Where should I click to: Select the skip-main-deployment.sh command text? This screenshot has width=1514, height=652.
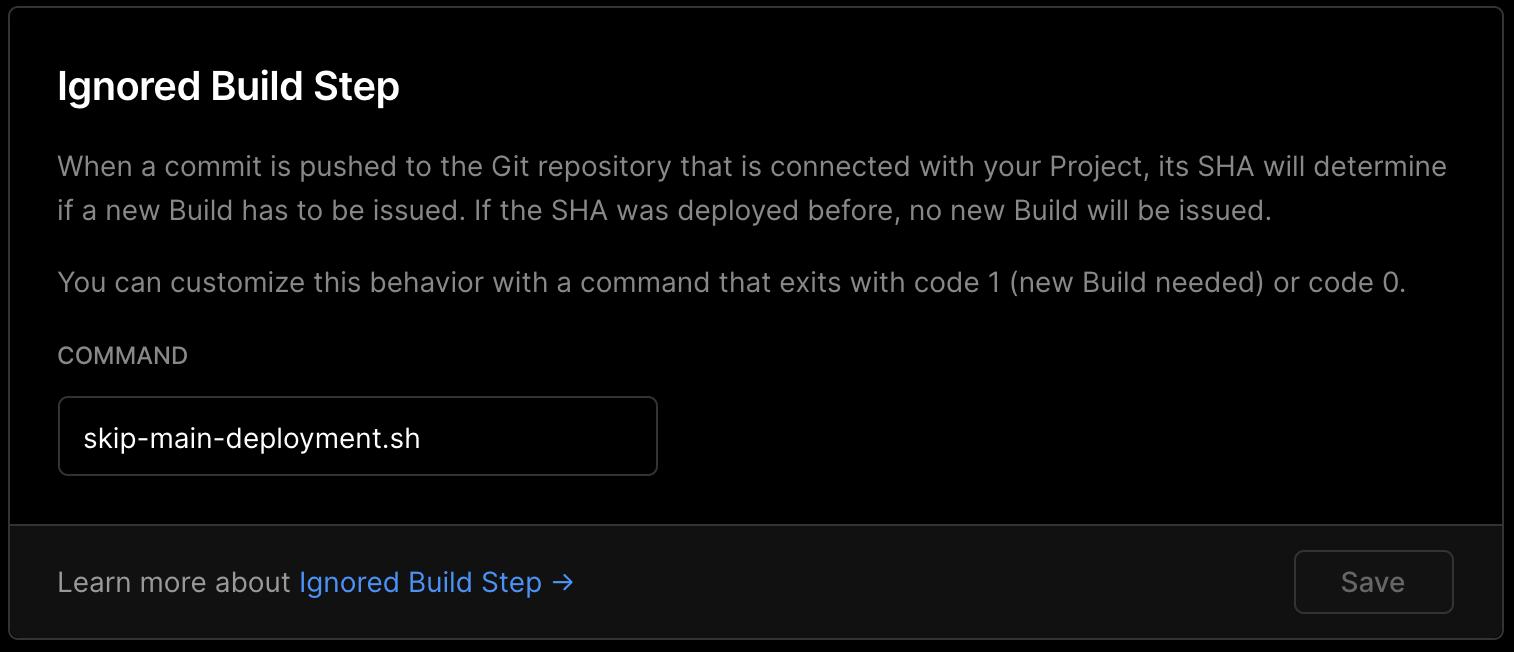click(253, 436)
